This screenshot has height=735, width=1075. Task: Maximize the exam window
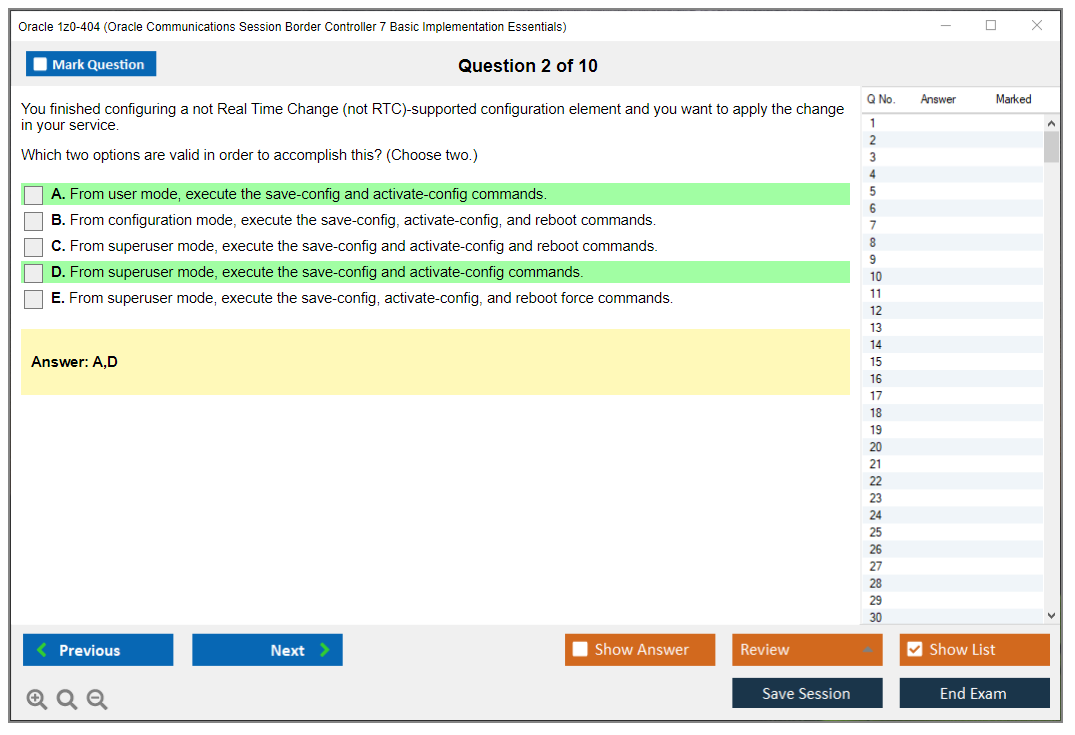[x=991, y=26]
